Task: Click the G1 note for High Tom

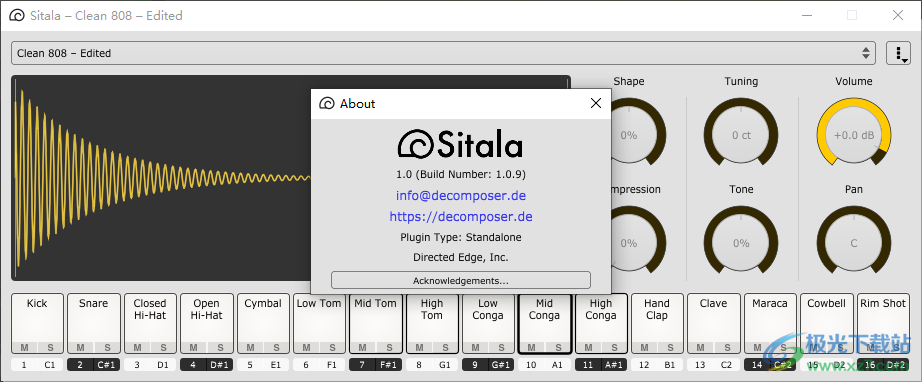Action: [x=445, y=365]
